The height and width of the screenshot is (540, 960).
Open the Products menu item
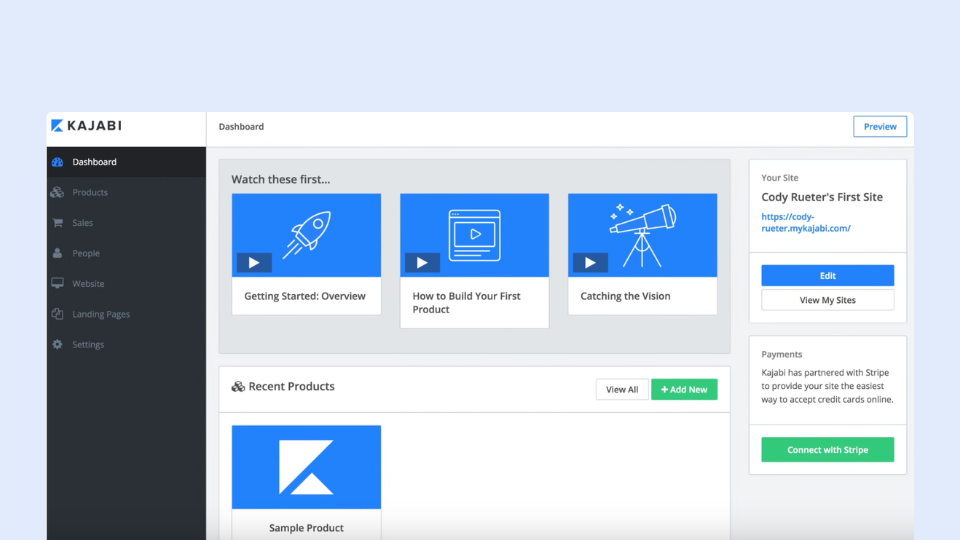click(126, 192)
